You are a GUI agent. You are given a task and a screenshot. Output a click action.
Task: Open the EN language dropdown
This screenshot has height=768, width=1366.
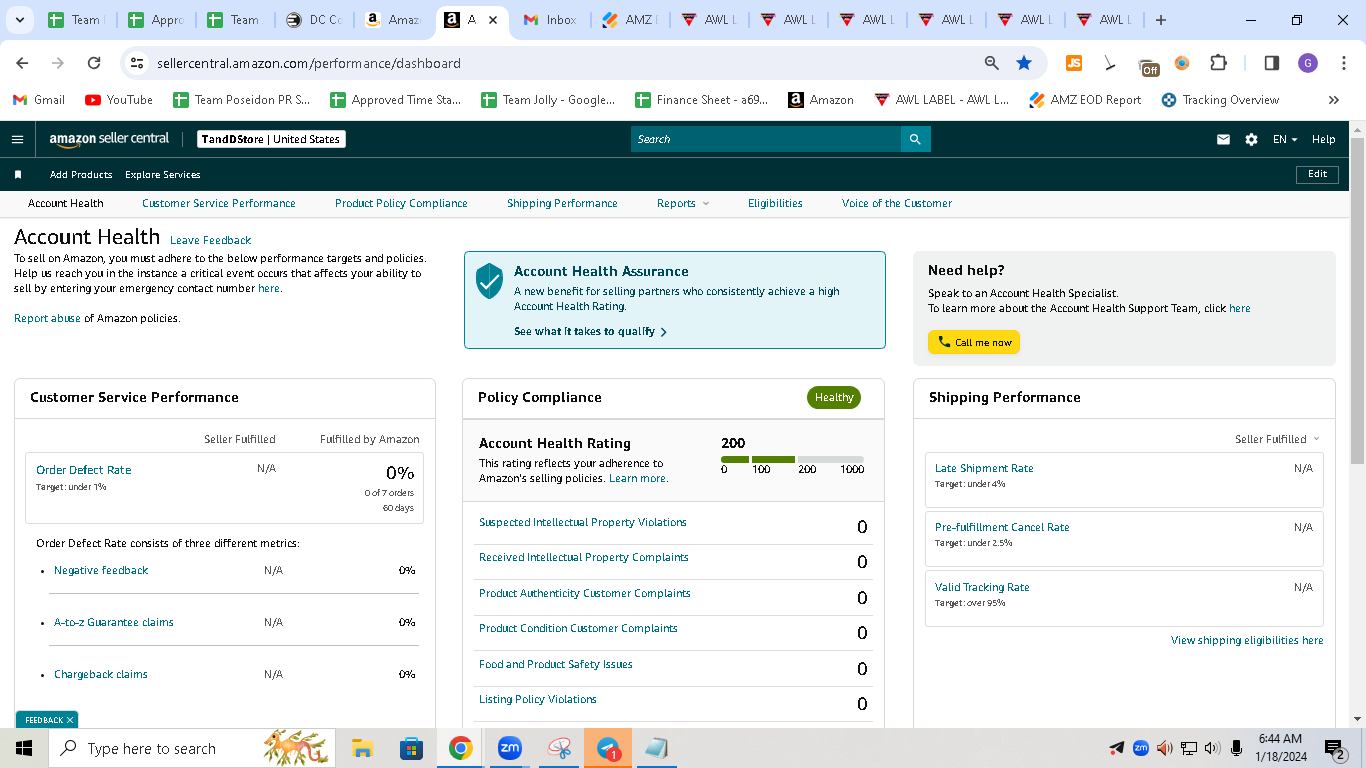[x=1285, y=140]
